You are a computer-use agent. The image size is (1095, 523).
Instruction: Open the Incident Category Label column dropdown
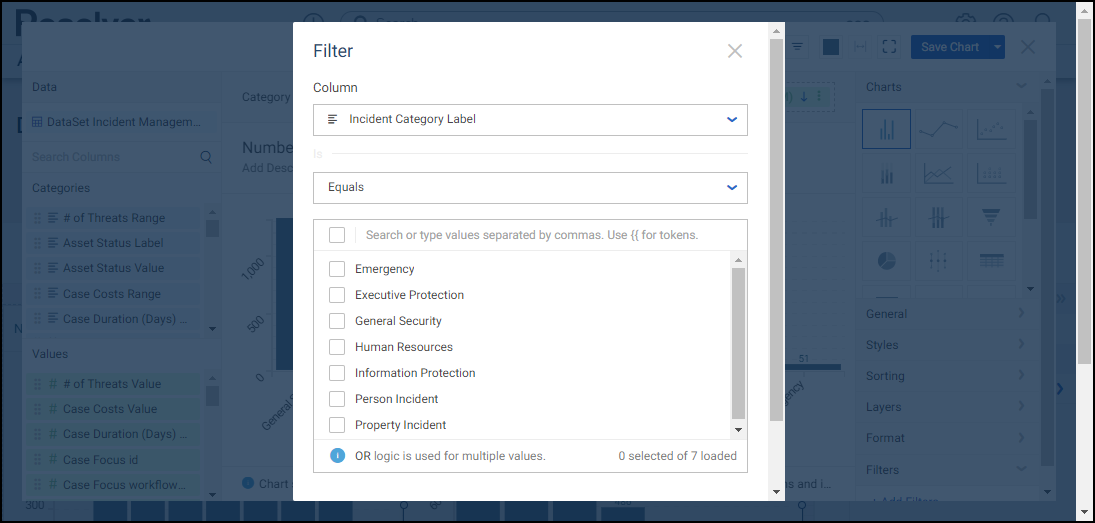point(530,119)
